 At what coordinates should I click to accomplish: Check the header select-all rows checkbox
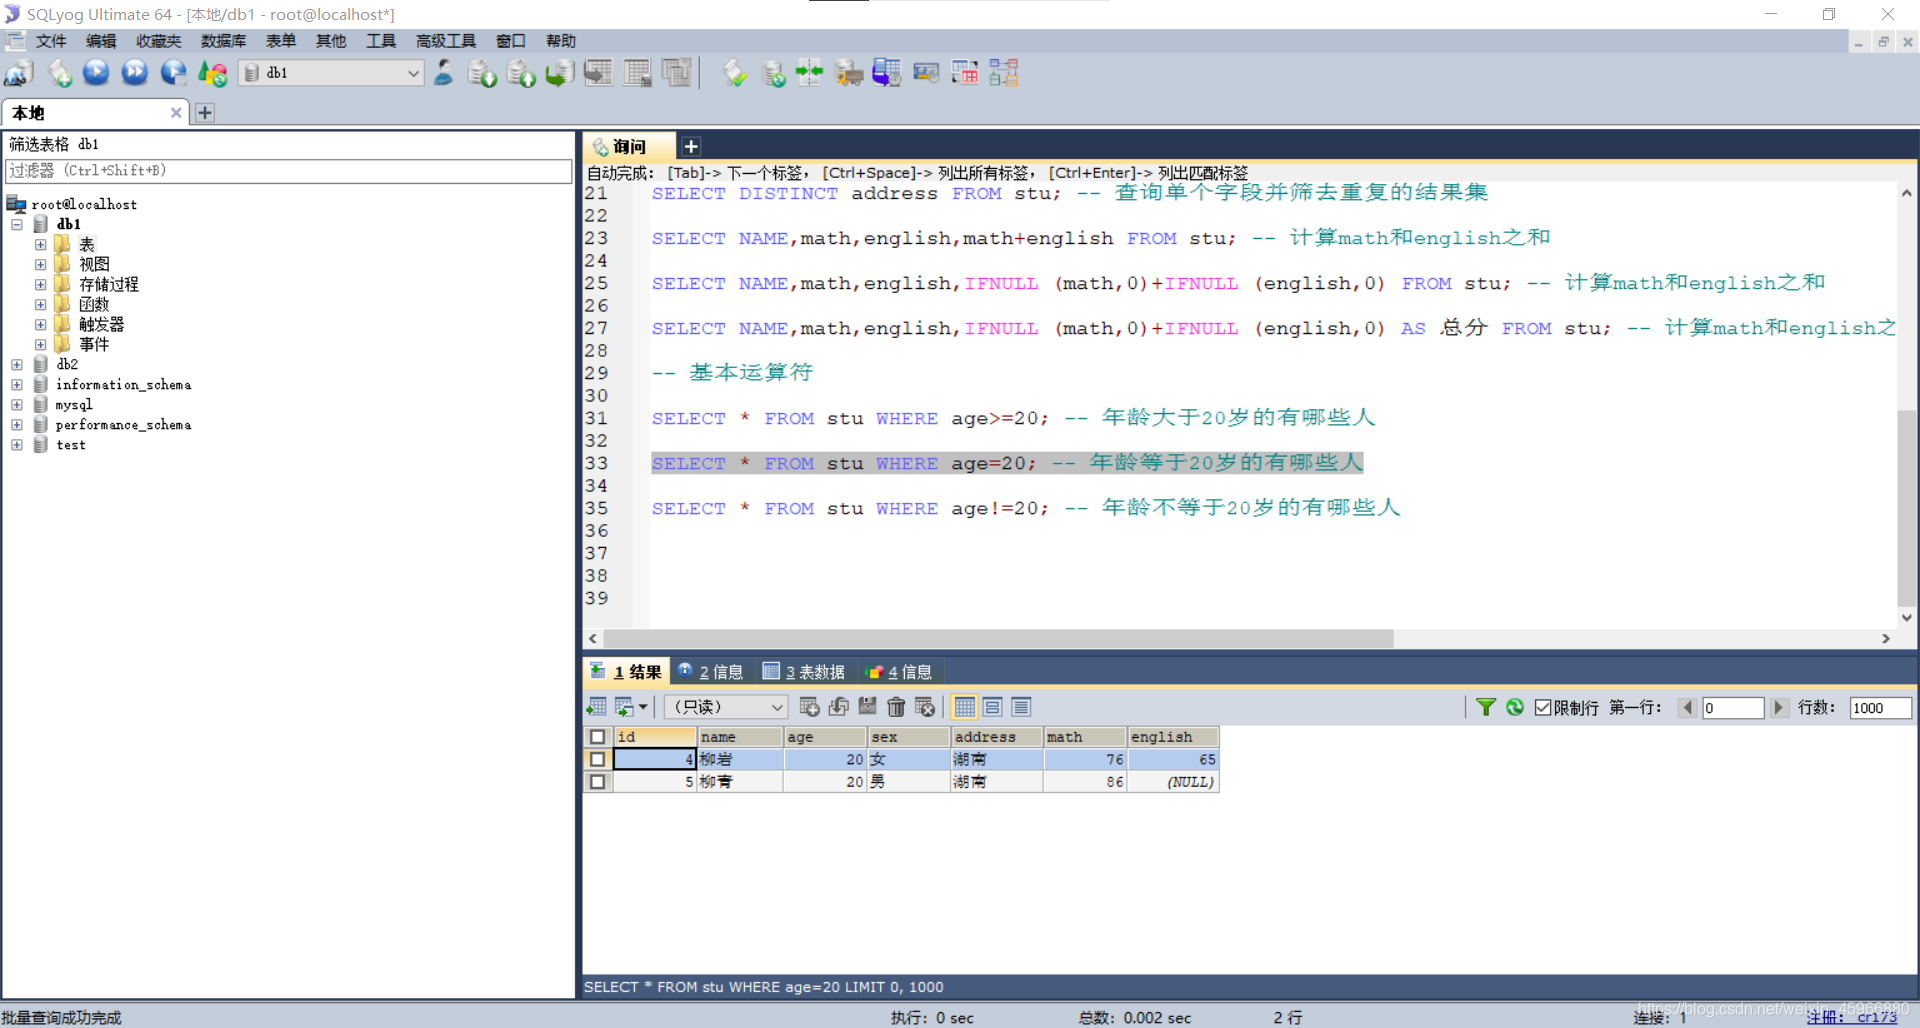(598, 737)
